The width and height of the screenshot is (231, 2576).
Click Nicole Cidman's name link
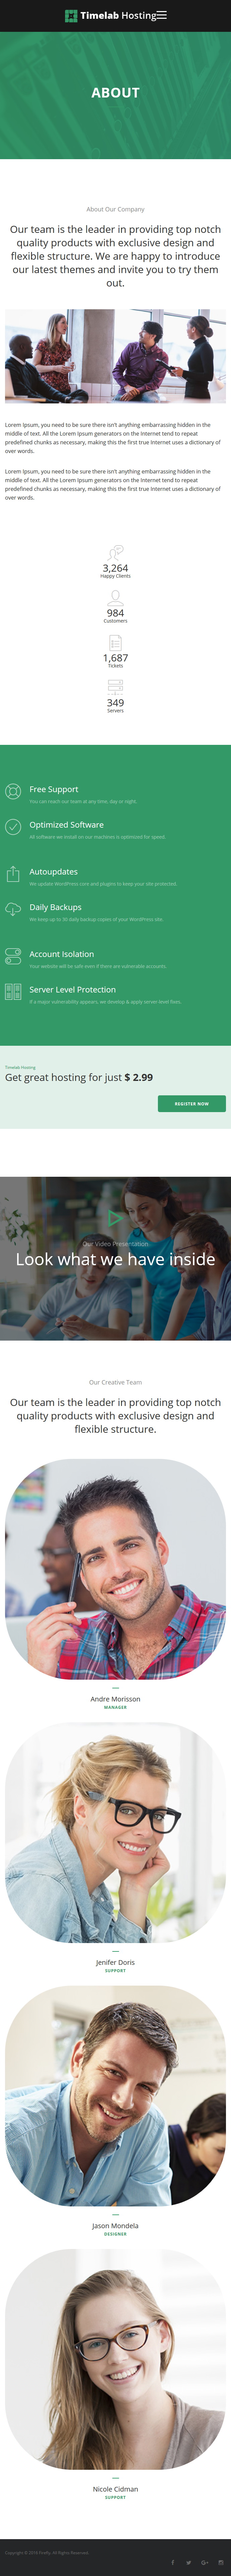tap(115, 2489)
